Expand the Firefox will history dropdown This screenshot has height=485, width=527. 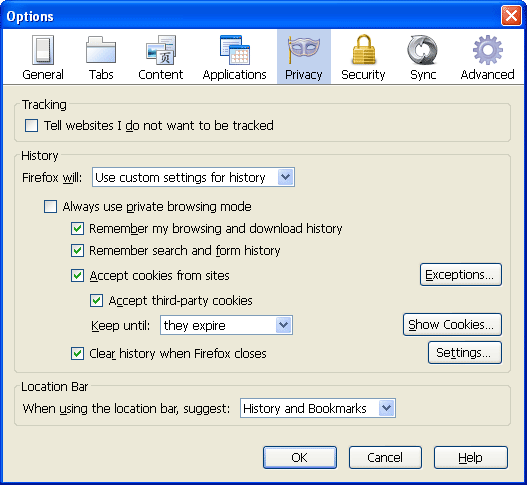[193, 177]
